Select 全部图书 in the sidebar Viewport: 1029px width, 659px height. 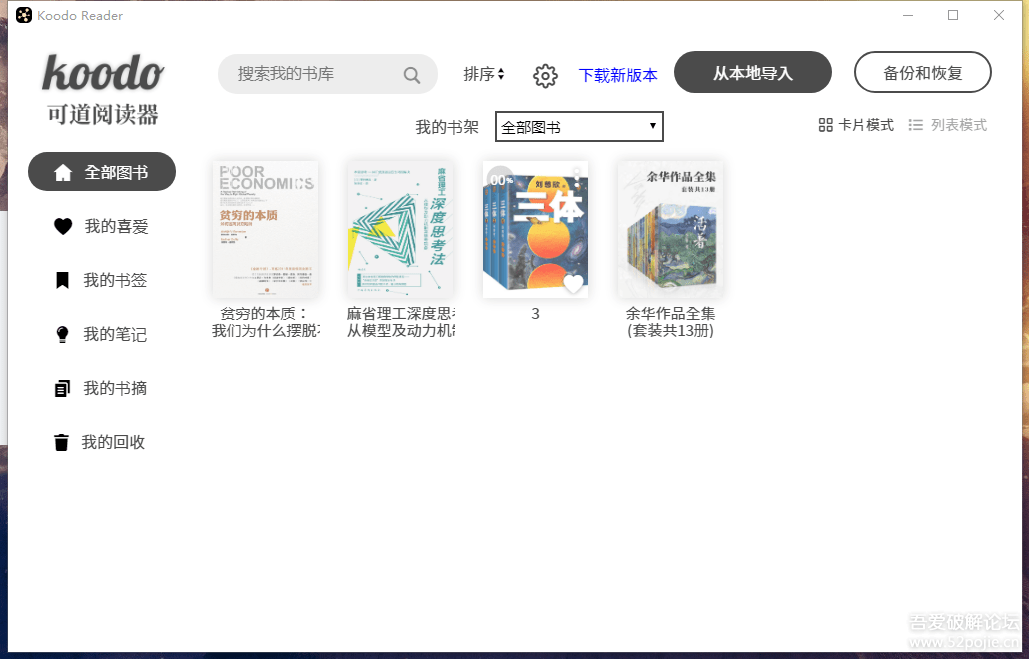point(102,172)
